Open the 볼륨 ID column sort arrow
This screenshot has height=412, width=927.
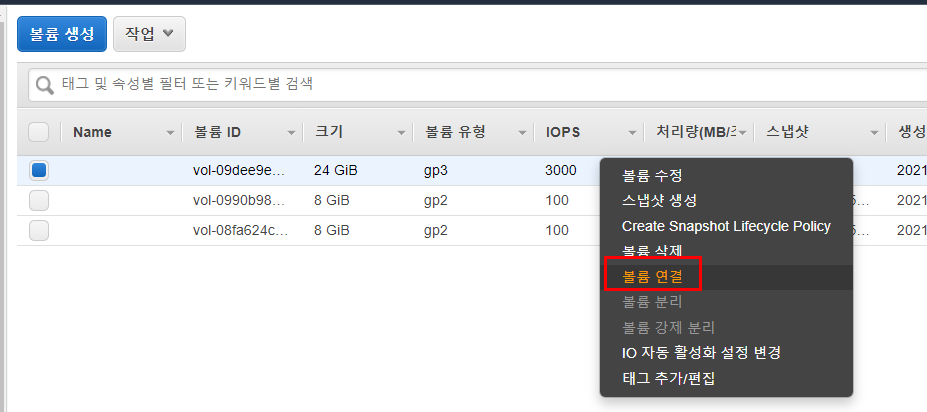pyautogui.click(x=291, y=133)
